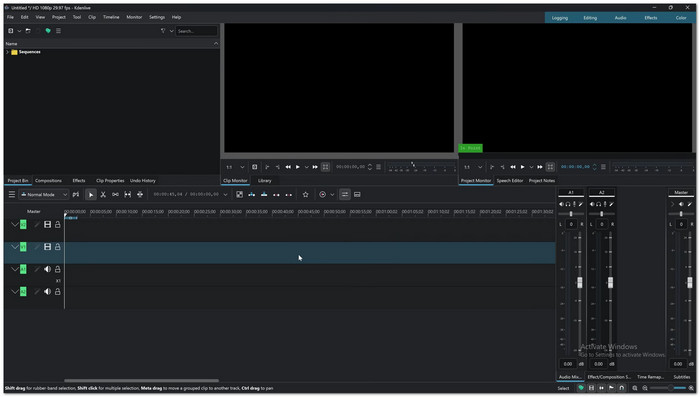The width and height of the screenshot is (700, 397).
Task: Expand the Master mixer channel arrow
Action: pyautogui.click(x=672, y=205)
